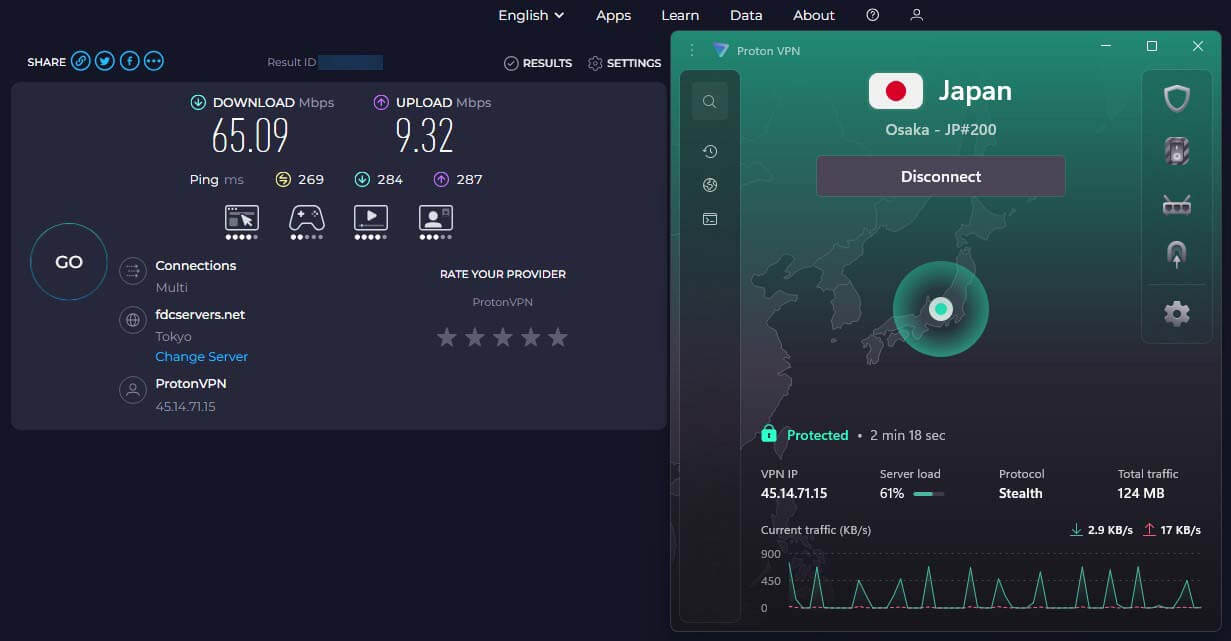Open the Data menu
The image size is (1231, 641).
(746, 15)
